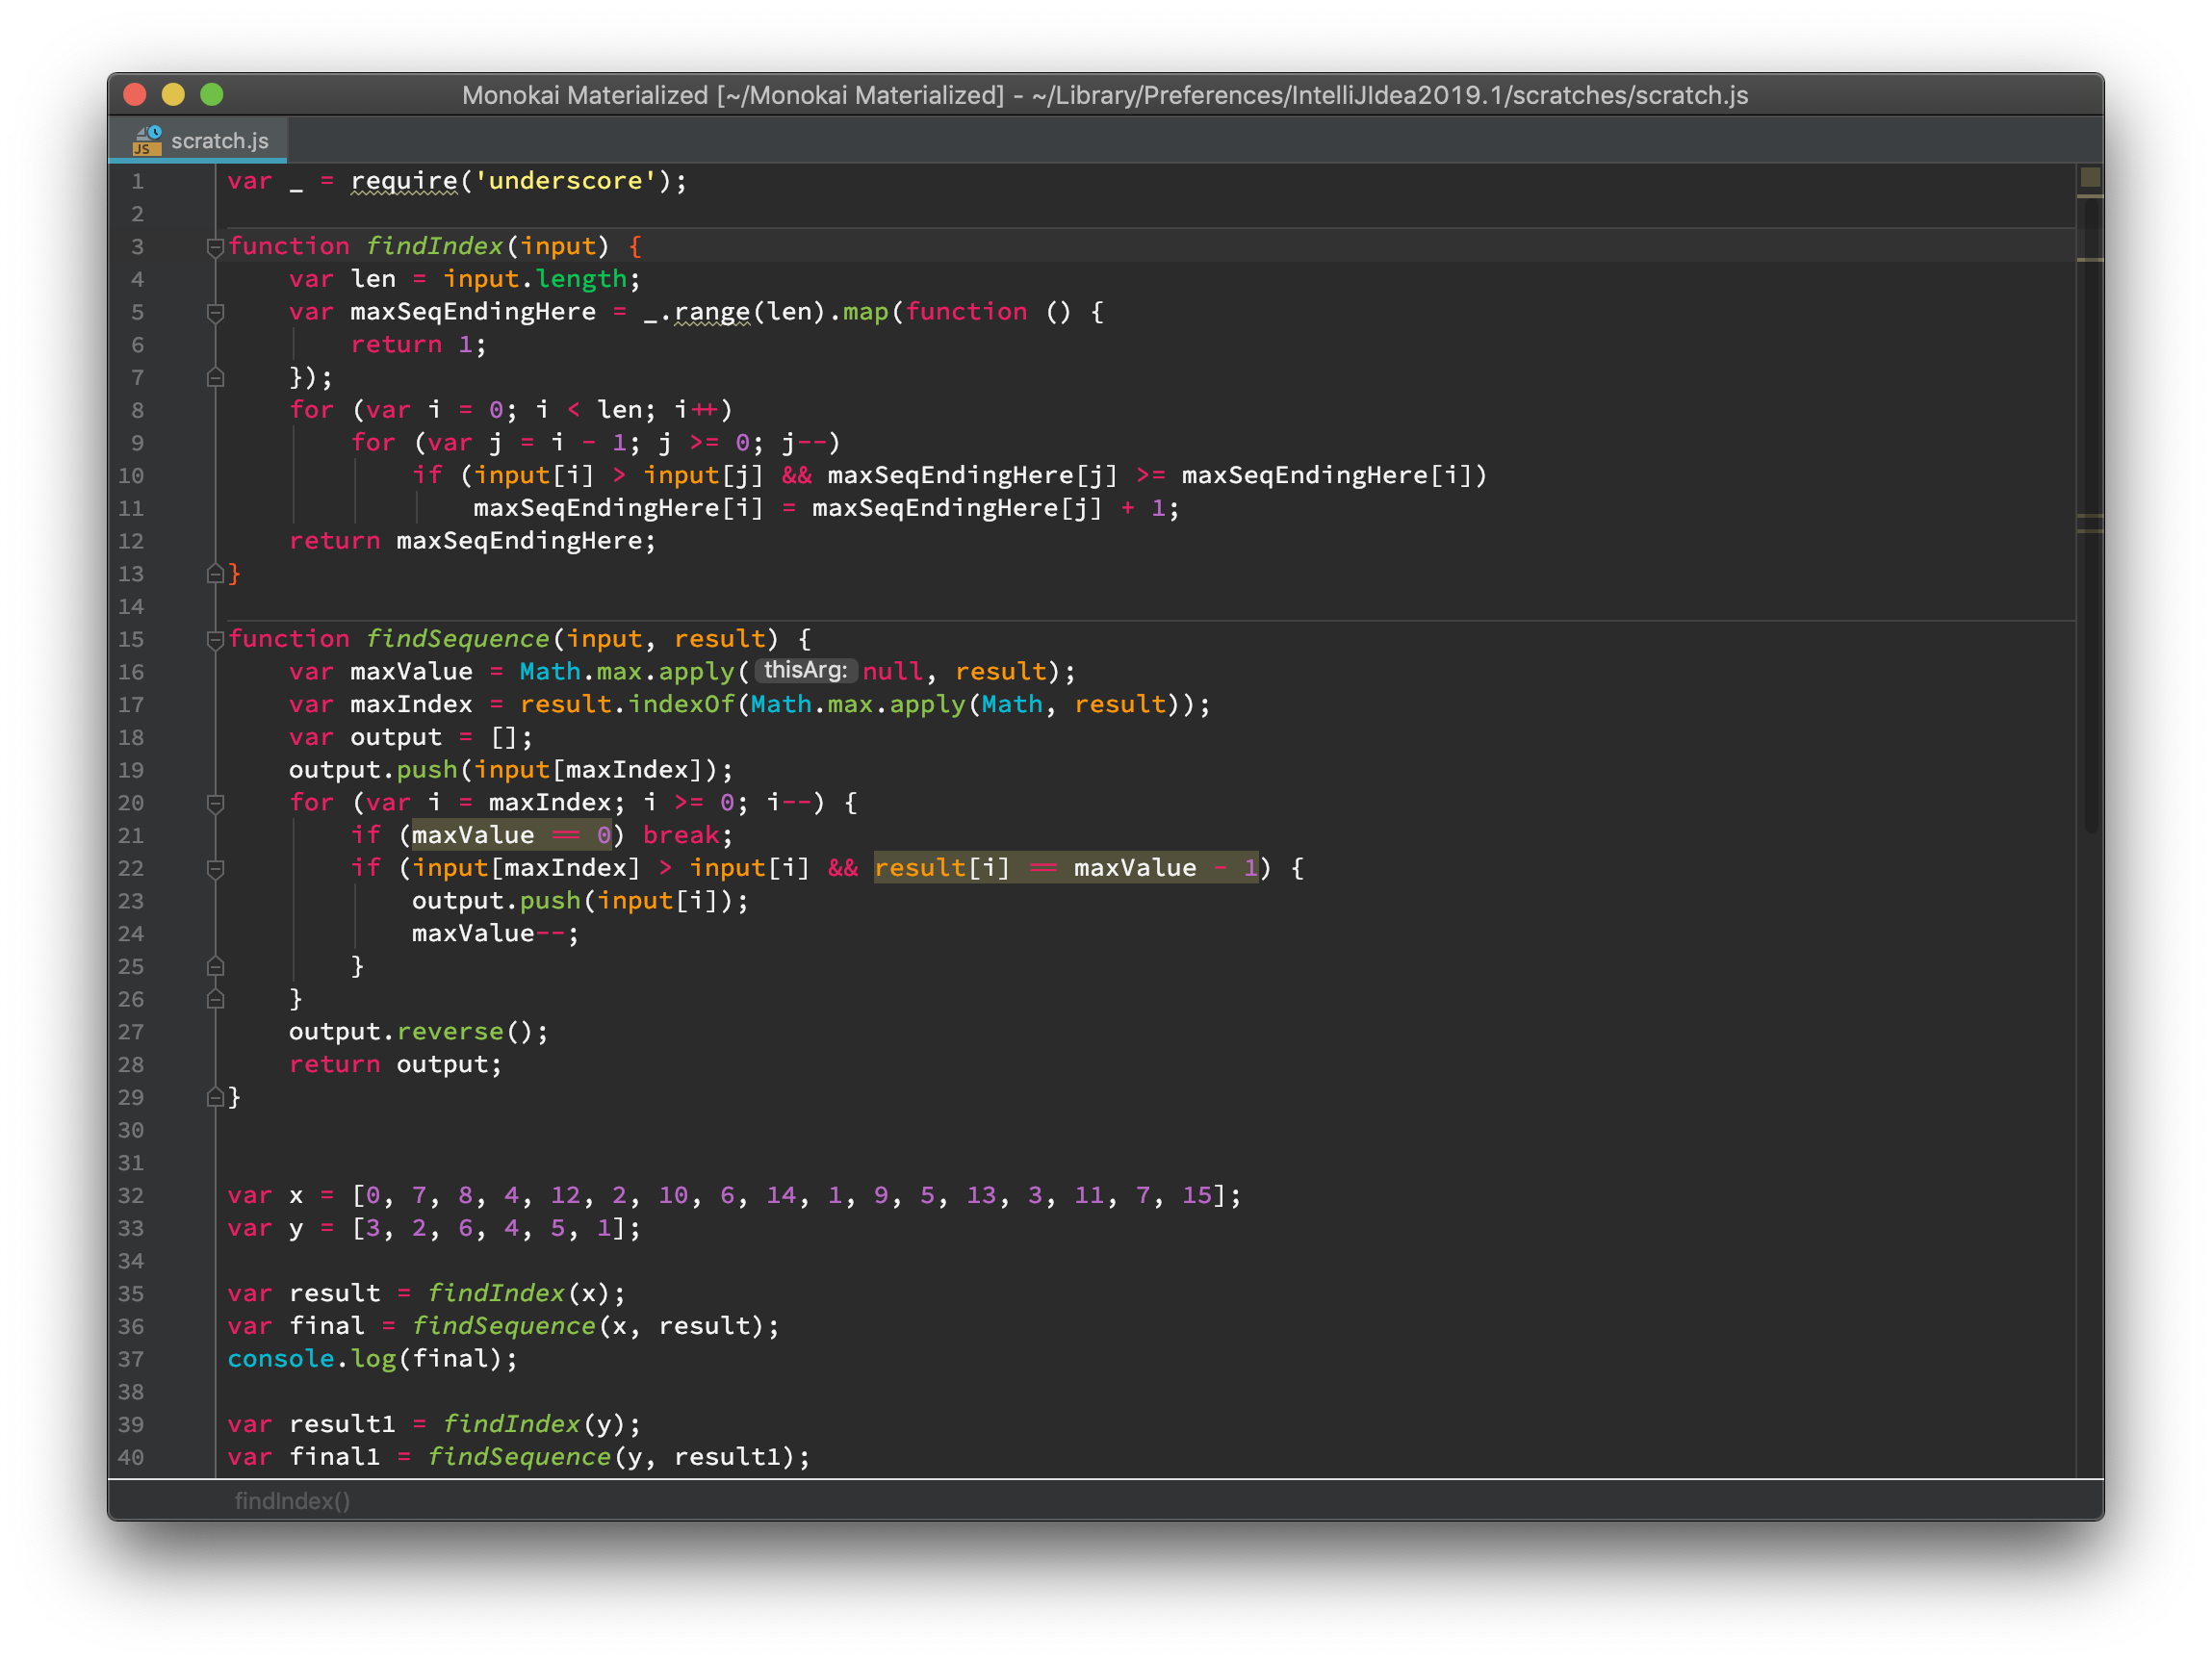This screenshot has height=1663, width=2212.
Task: Click the highlighted maxValue == 0 condition
Action: (511, 835)
